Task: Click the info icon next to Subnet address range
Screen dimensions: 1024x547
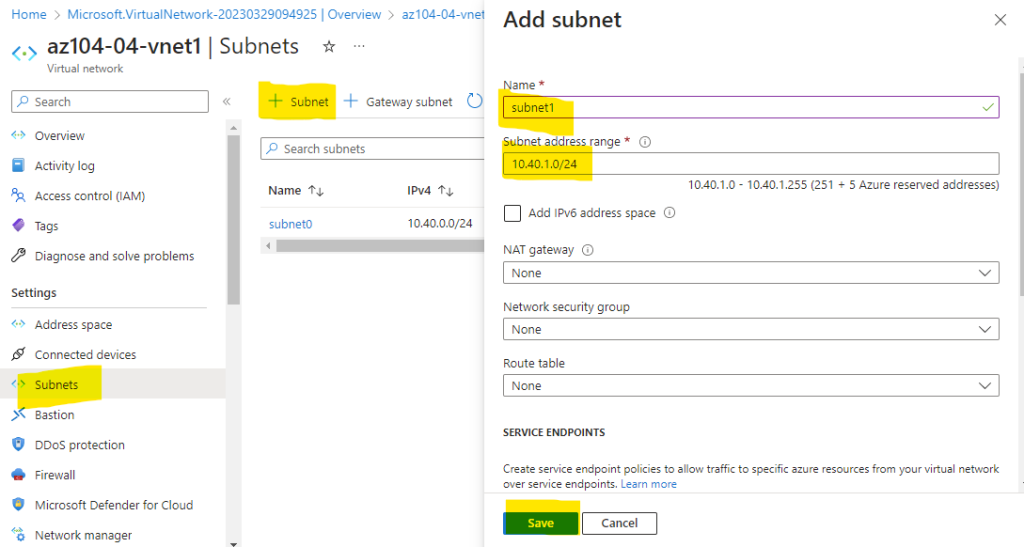Action: (645, 142)
